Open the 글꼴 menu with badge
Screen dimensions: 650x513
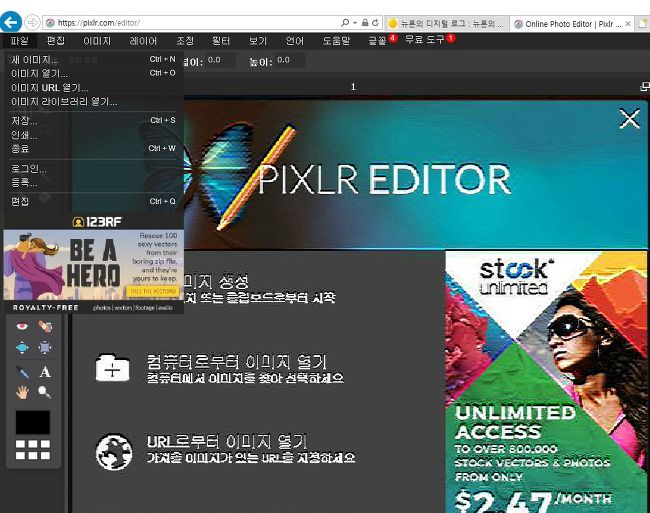coord(377,41)
